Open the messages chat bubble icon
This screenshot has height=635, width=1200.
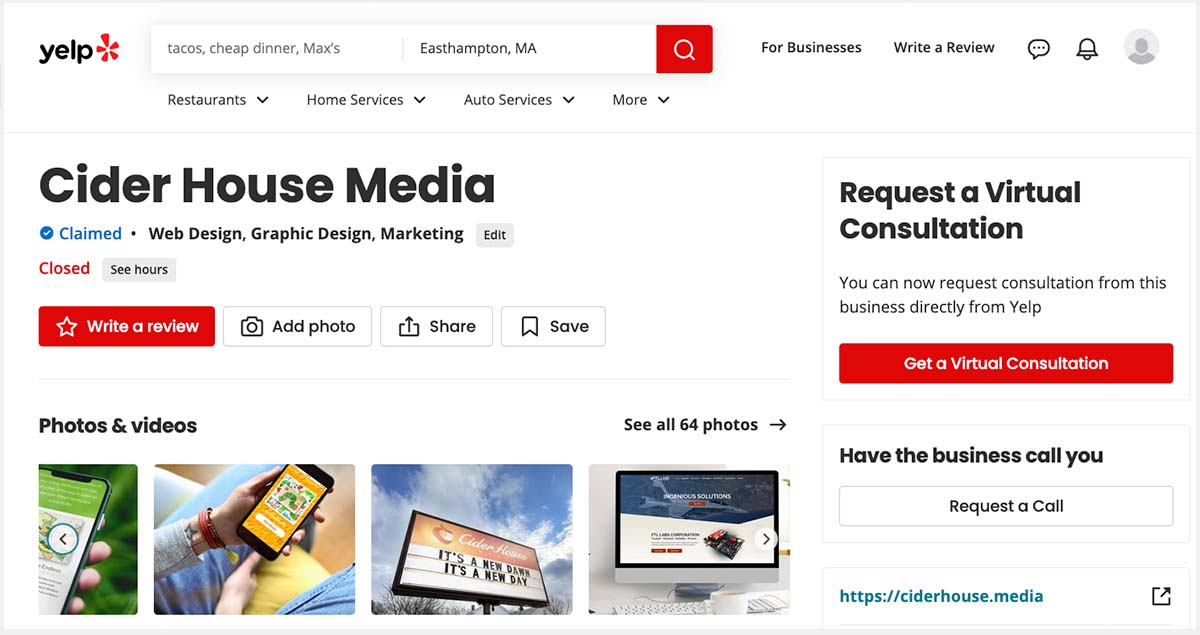click(x=1039, y=48)
